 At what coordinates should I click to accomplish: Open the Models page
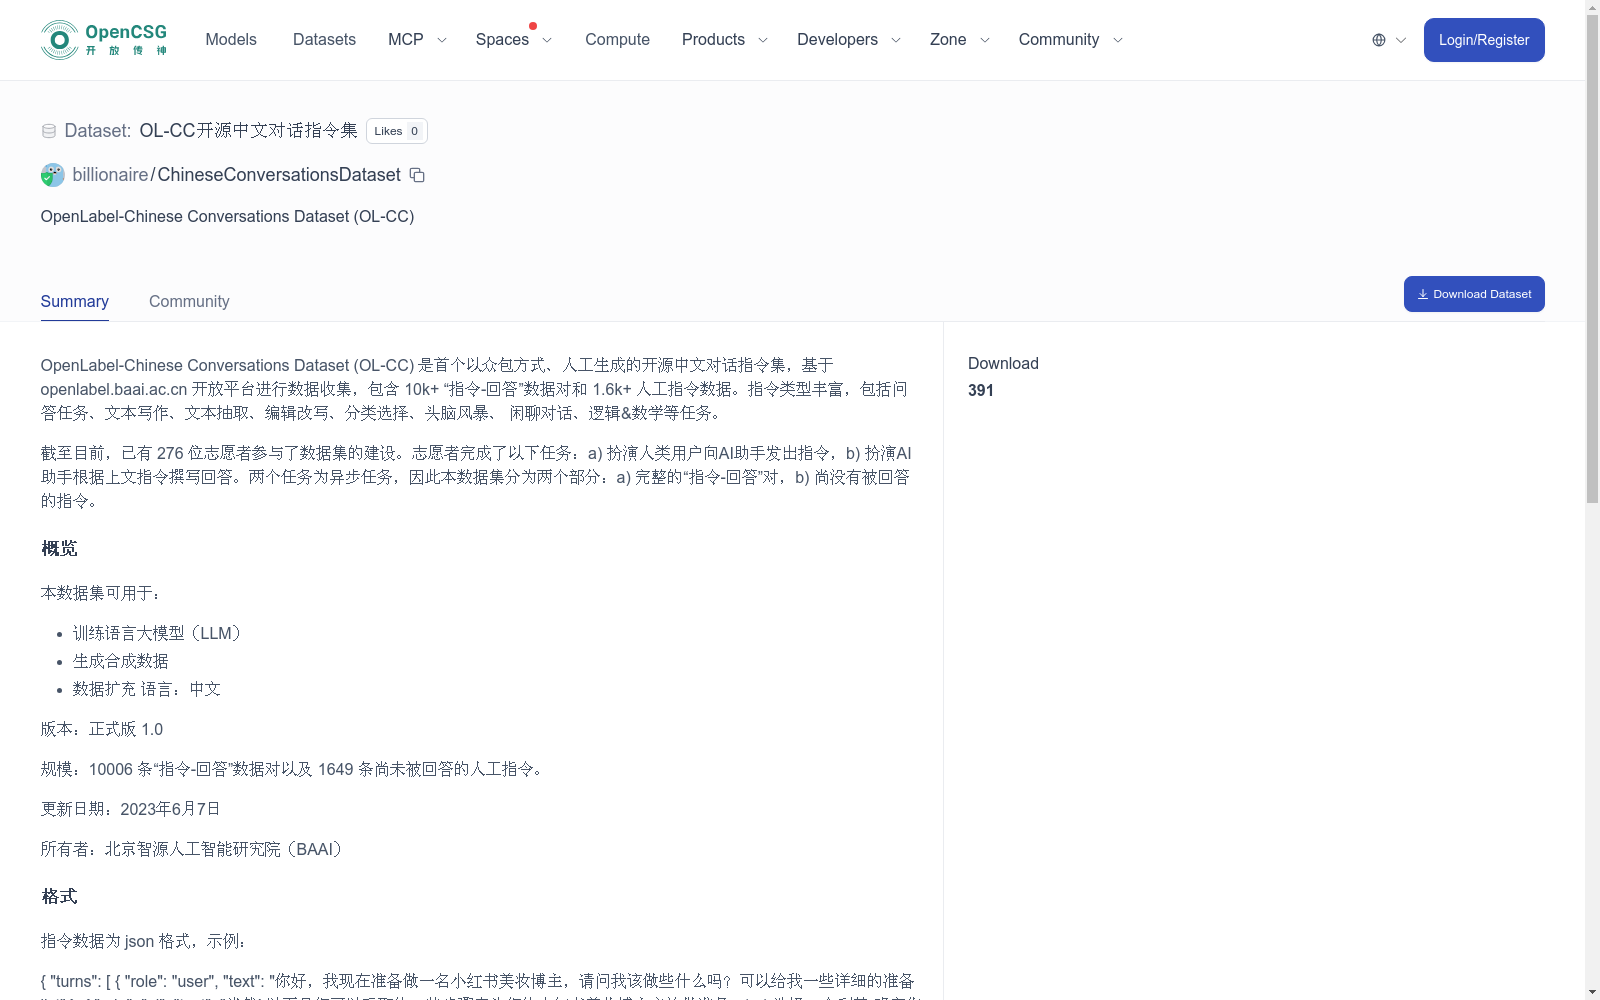point(231,40)
